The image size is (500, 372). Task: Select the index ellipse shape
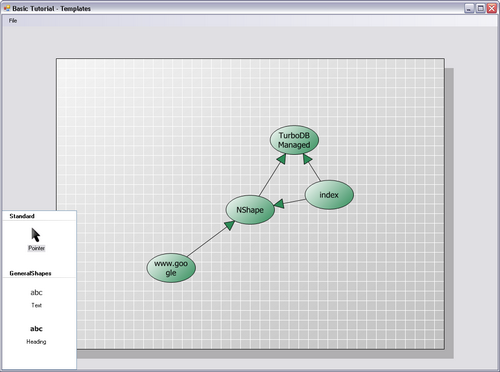[329, 195]
